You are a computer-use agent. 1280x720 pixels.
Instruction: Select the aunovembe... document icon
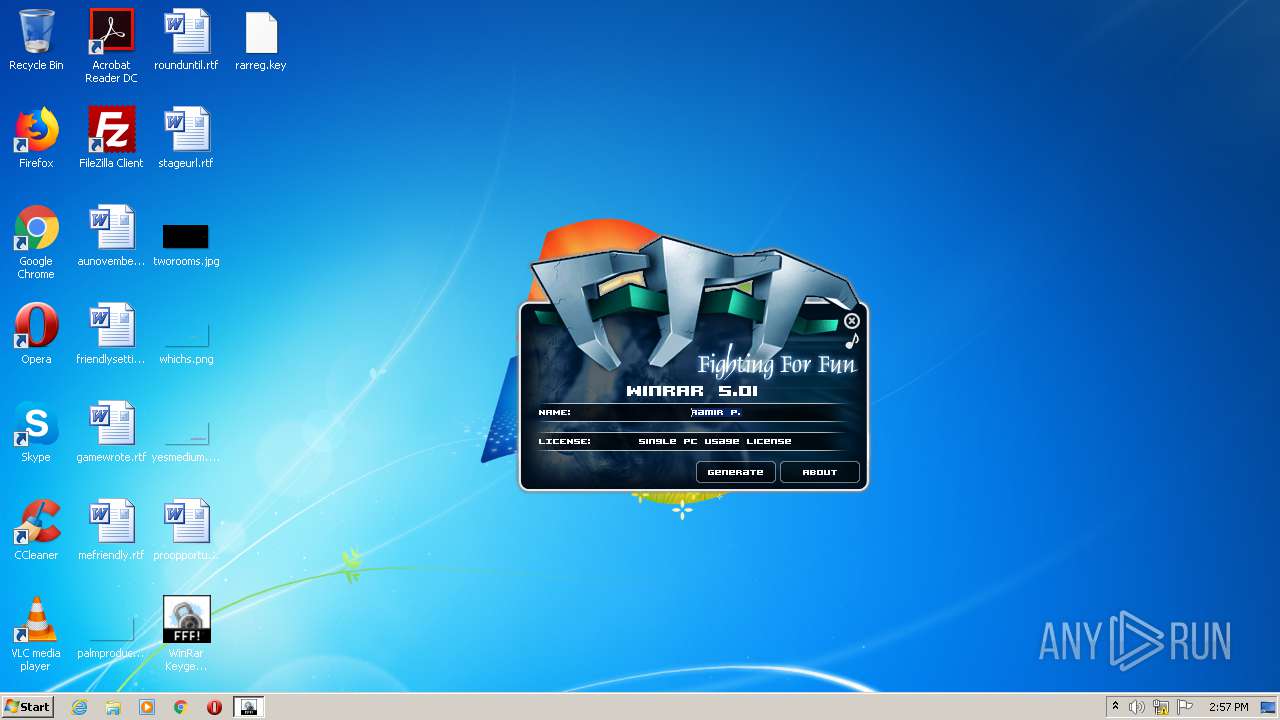[111, 236]
